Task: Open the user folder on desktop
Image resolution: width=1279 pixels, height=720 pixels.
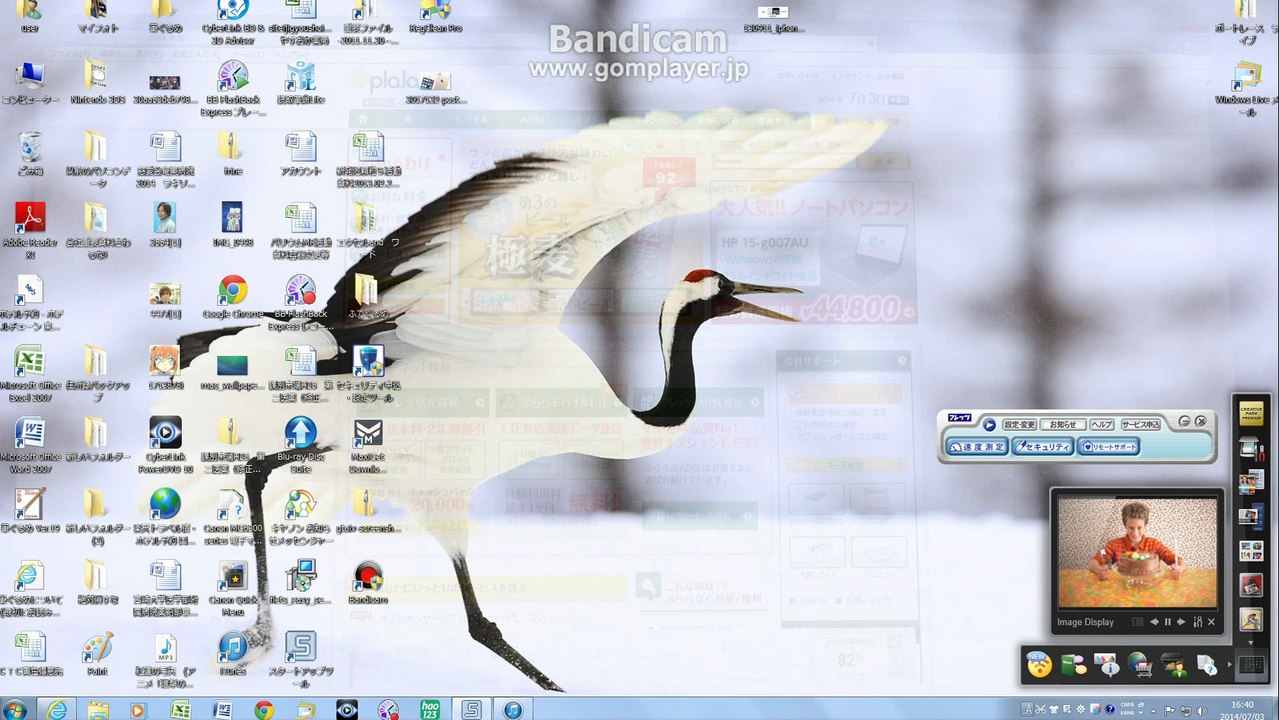Action: [30, 16]
